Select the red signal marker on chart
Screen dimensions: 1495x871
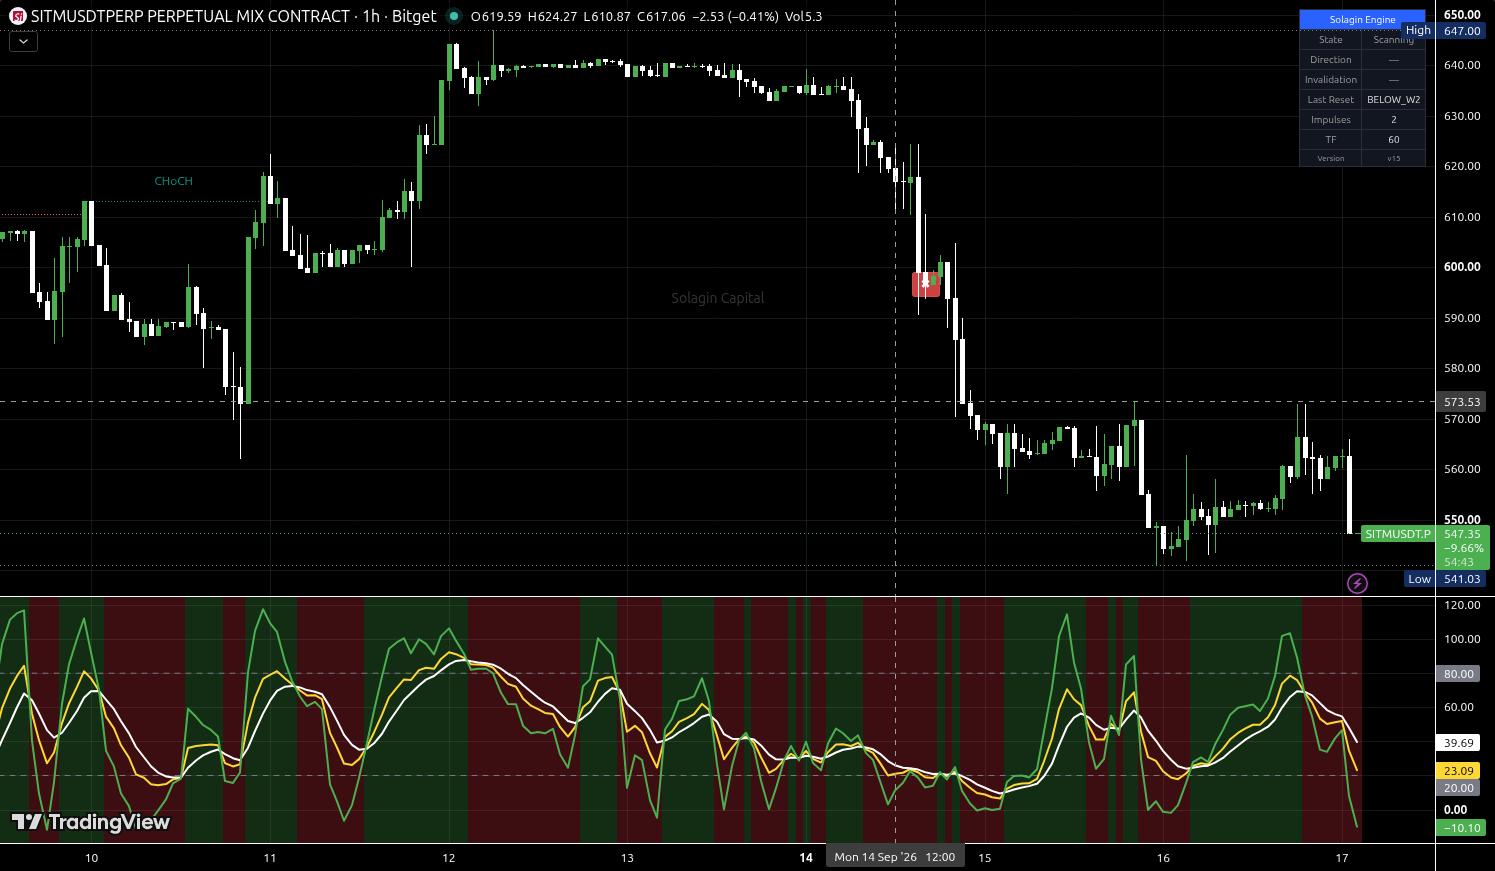coord(926,284)
